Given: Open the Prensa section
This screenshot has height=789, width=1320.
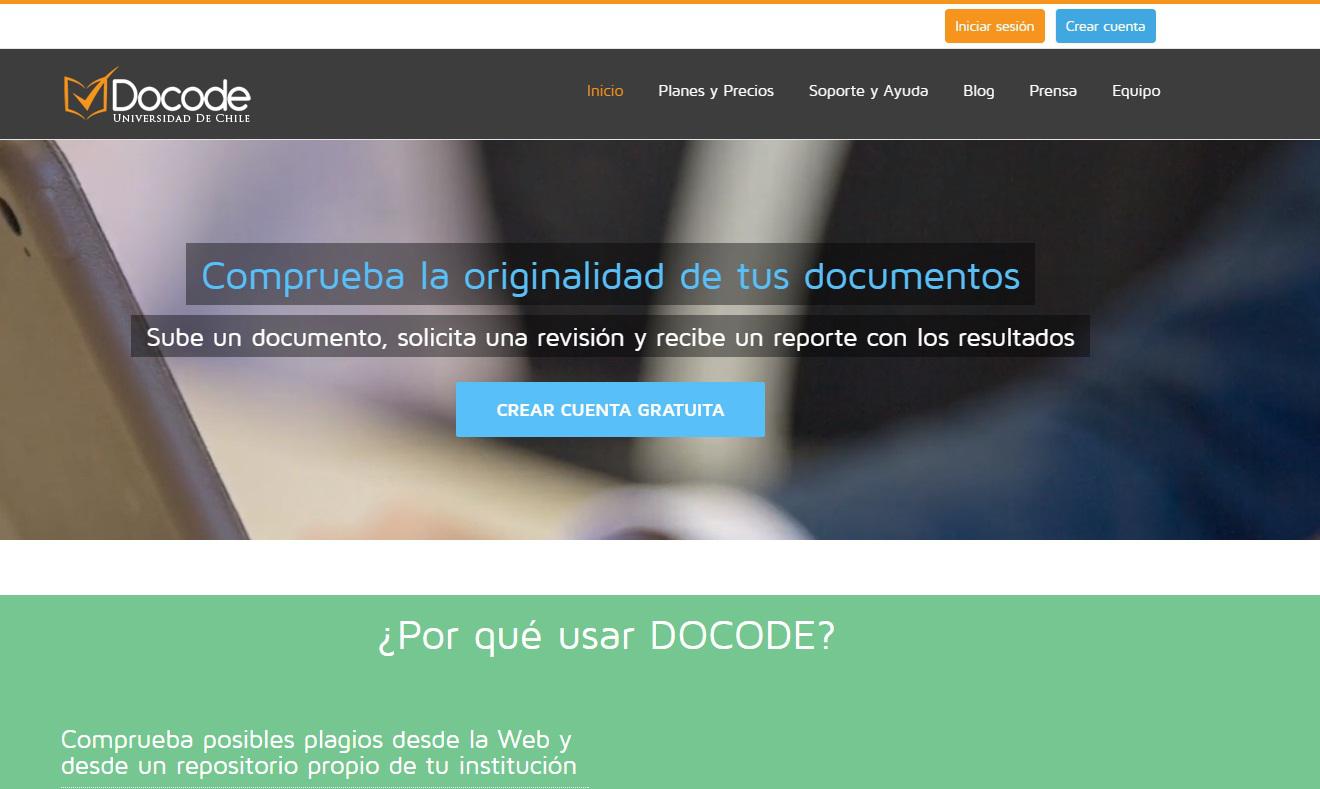Looking at the screenshot, I should point(1053,91).
